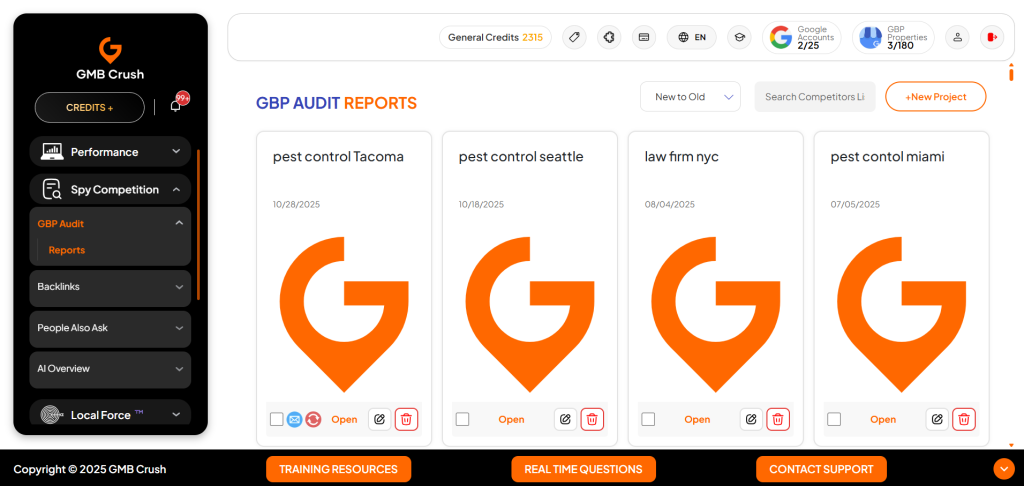Click the Performance monitor icon in sidebar
The height and width of the screenshot is (486, 1024).
pos(52,152)
